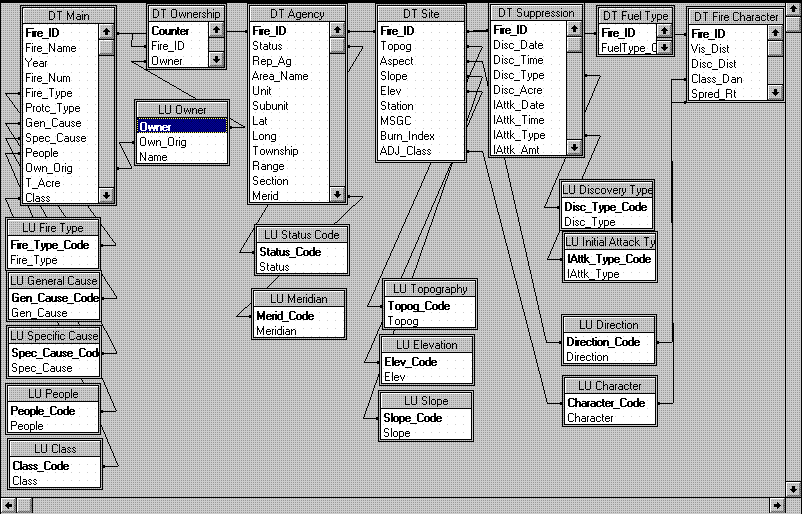802x514 pixels.
Task: Select Fire_Name field in DT Main
Action: 51,48
